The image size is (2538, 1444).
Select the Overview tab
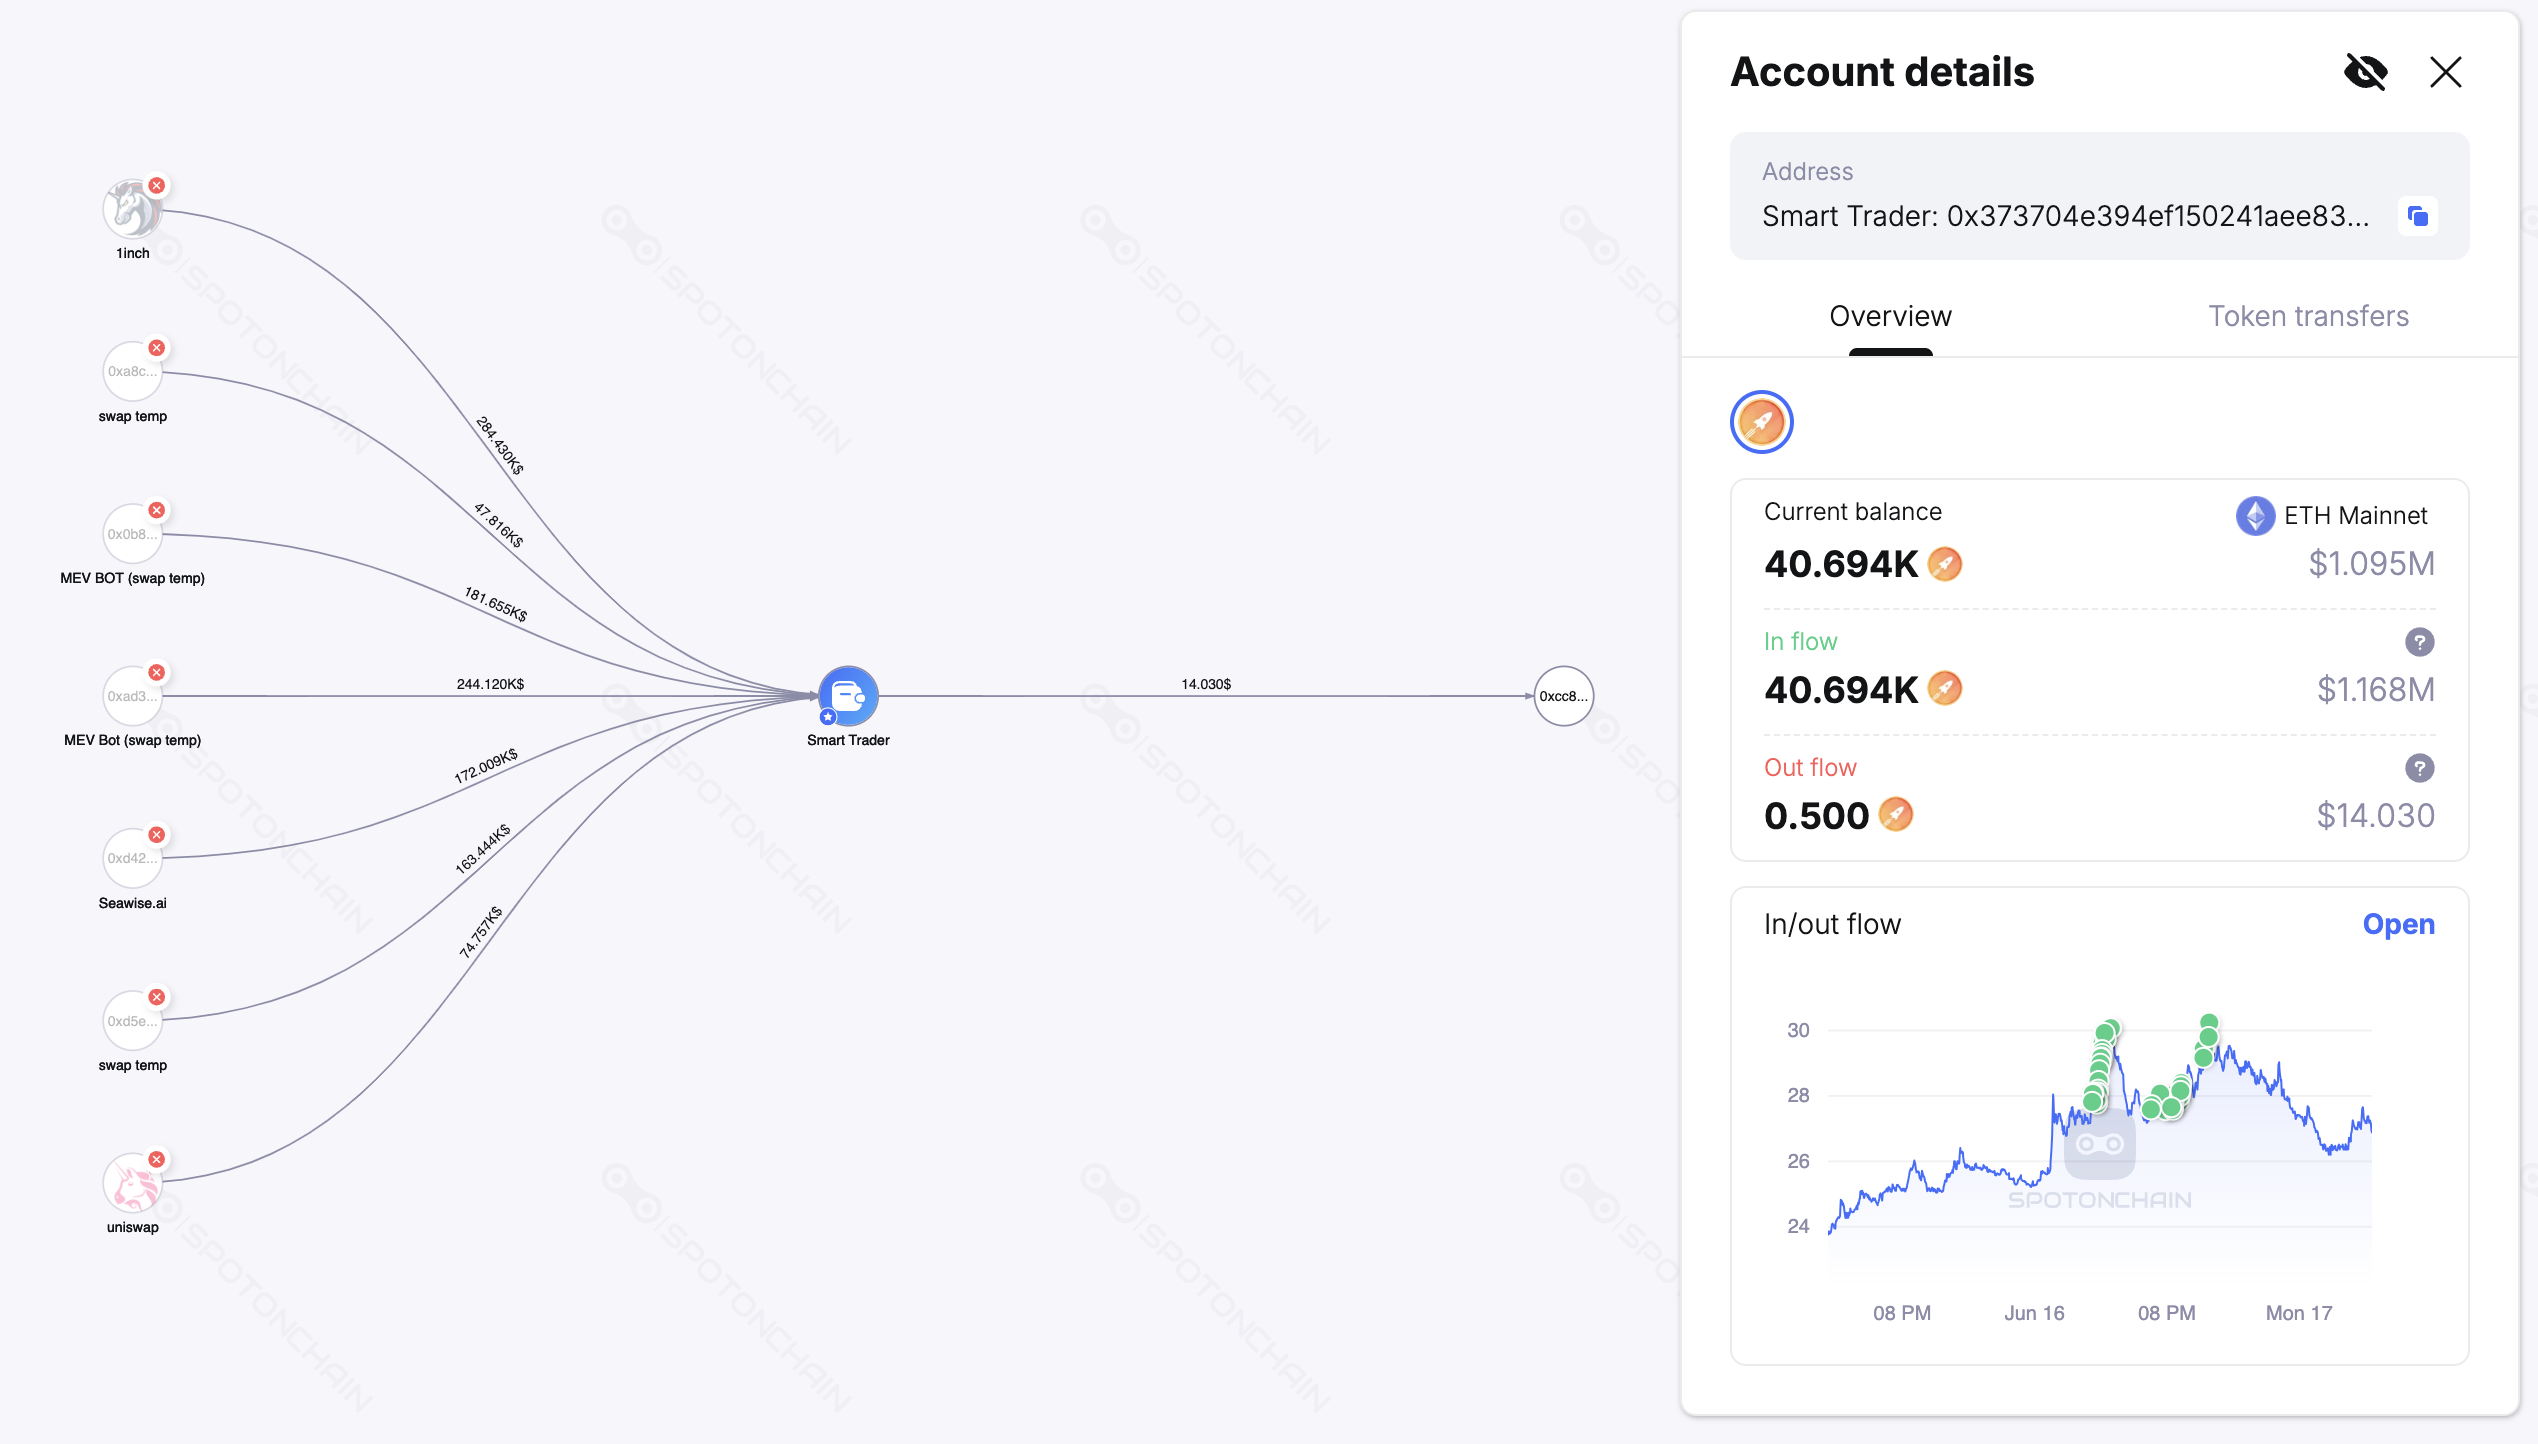pos(1890,316)
